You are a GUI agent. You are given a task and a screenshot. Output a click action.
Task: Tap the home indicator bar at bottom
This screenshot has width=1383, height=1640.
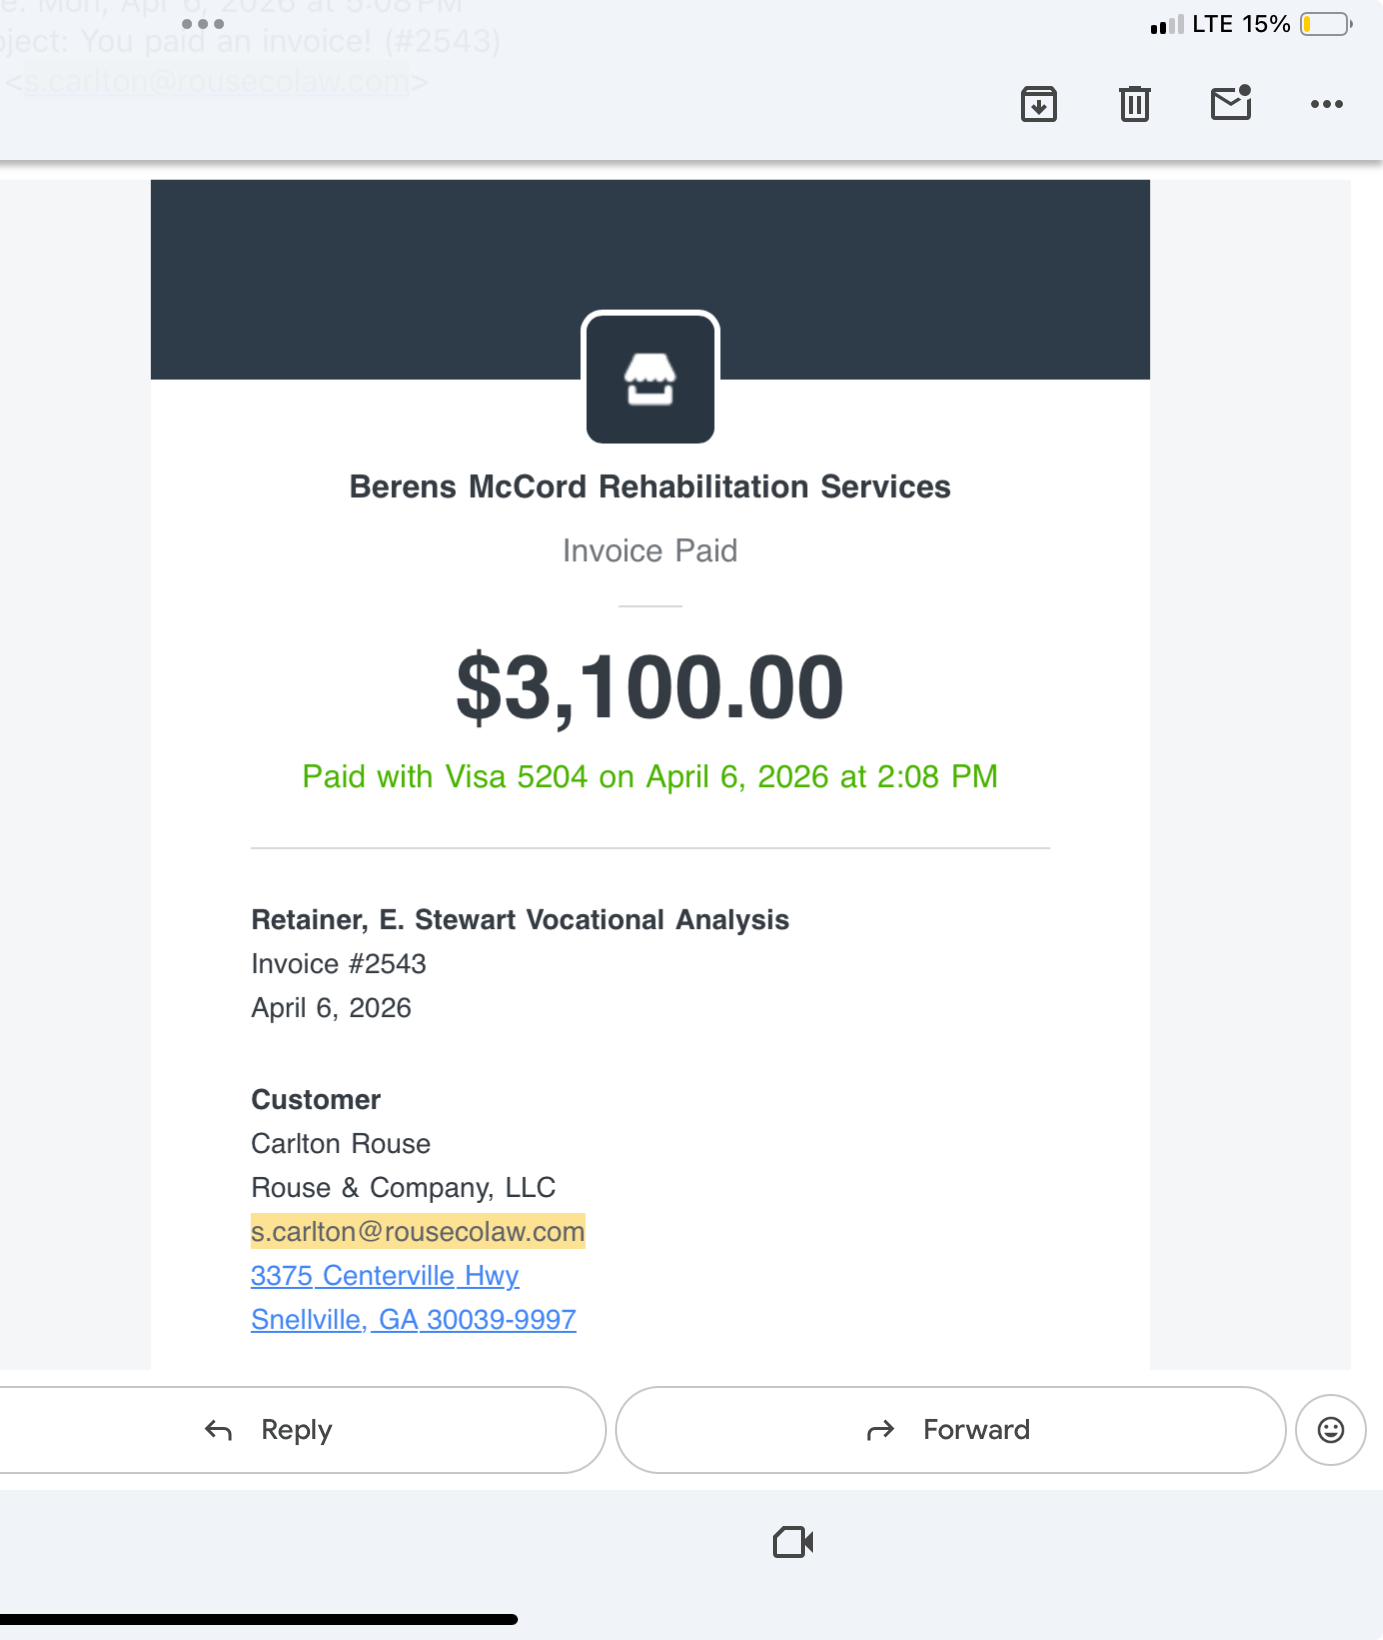(x=259, y=1619)
